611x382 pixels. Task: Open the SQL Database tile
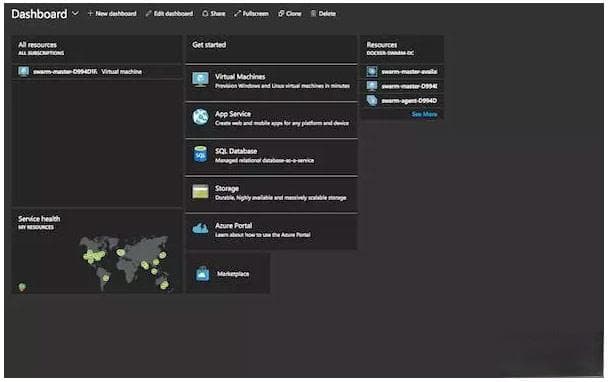tap(272, 156)
